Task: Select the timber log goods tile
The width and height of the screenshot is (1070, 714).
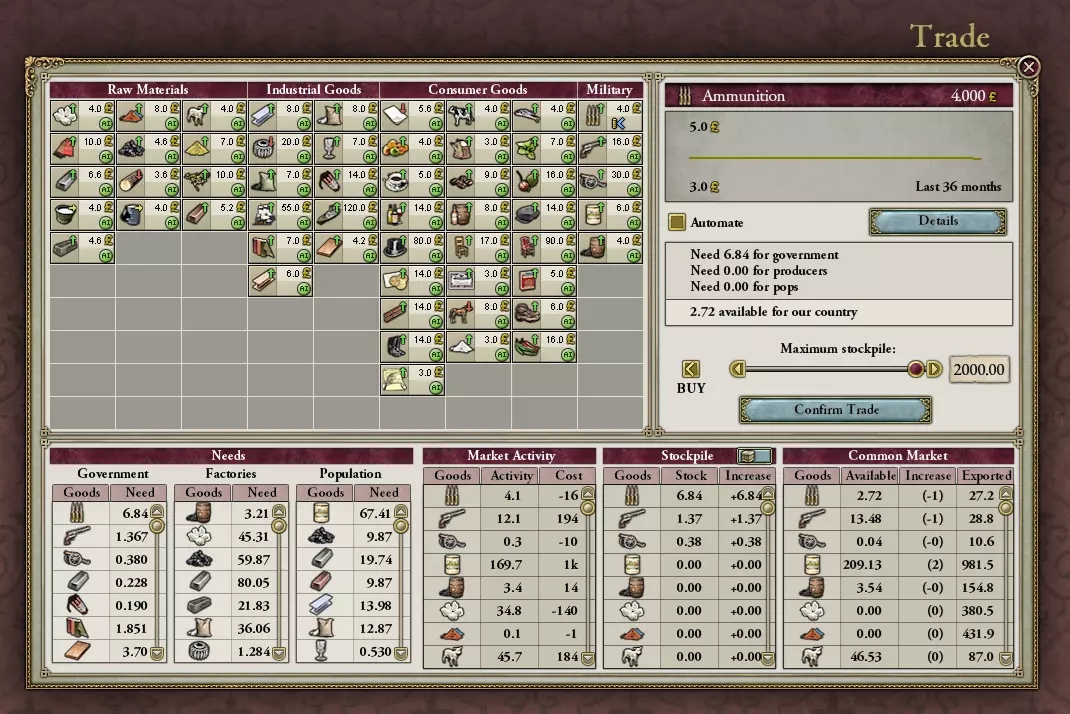Action: click(x=148, y=182)
